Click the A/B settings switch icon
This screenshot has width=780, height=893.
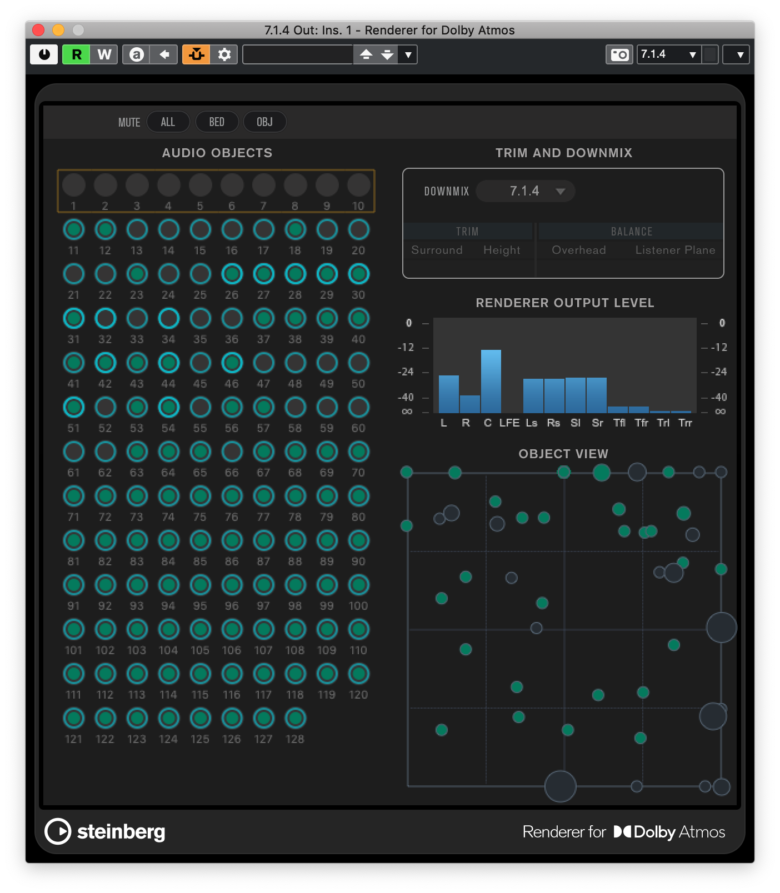pyautogui.click(x=136, y=54)
